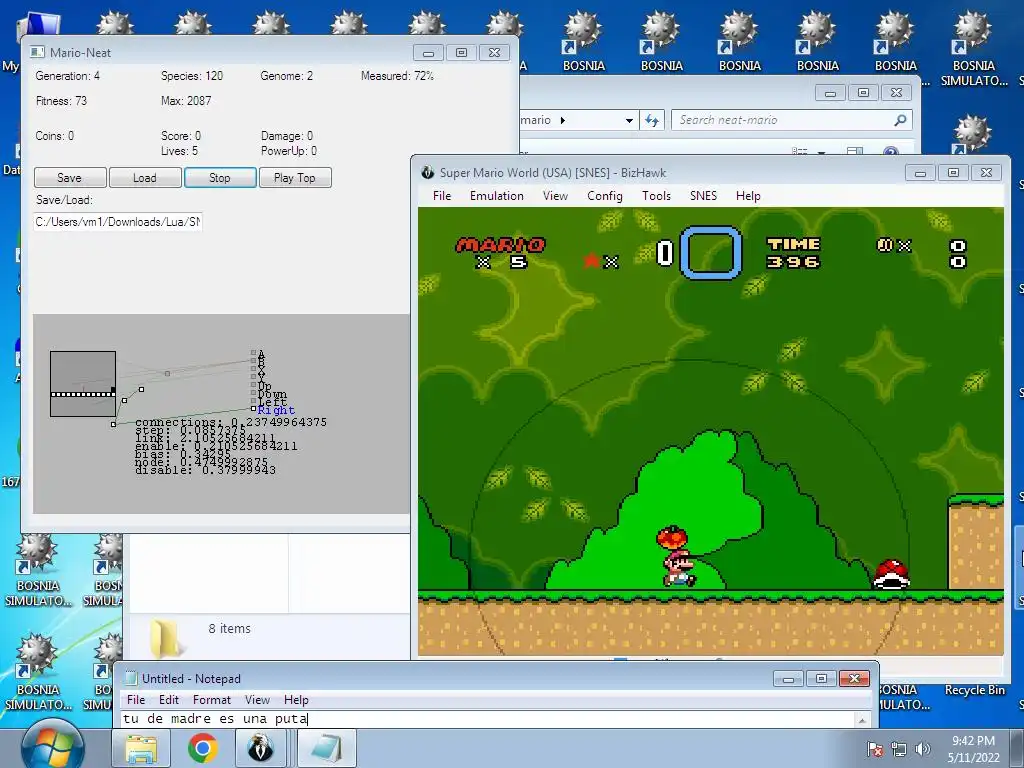Open Windows Explorer from the taskbar
Screen dimensions: 1024x768
142,748
